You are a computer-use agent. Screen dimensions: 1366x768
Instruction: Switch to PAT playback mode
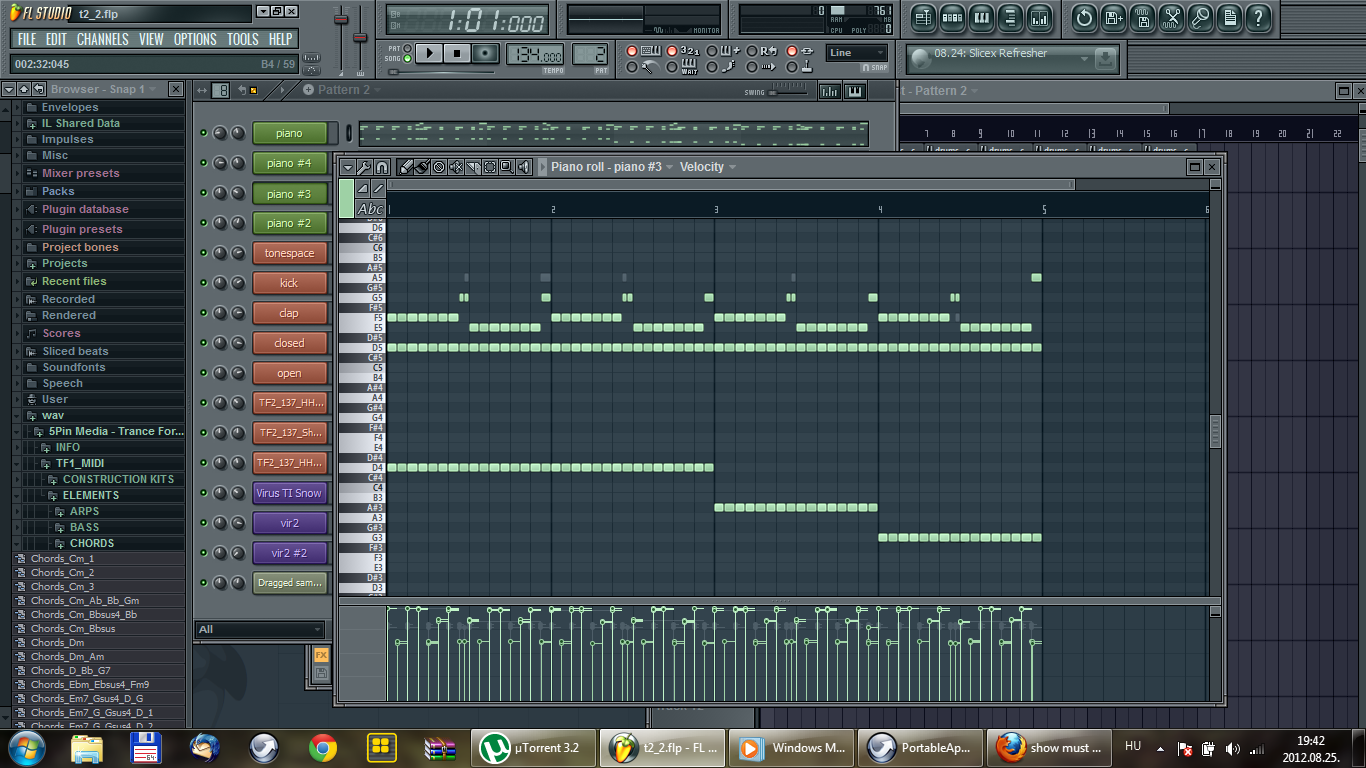[x=407, y=48]
